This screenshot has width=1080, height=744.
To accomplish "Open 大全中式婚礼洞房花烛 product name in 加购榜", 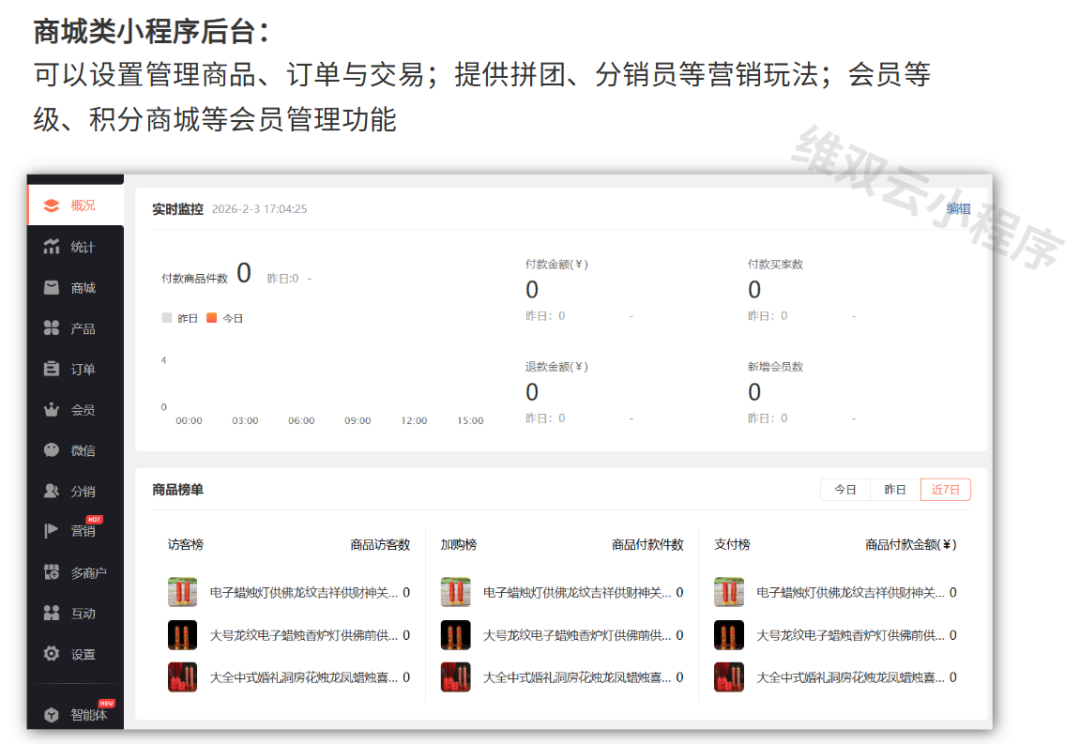I will [x=577, y=678].
